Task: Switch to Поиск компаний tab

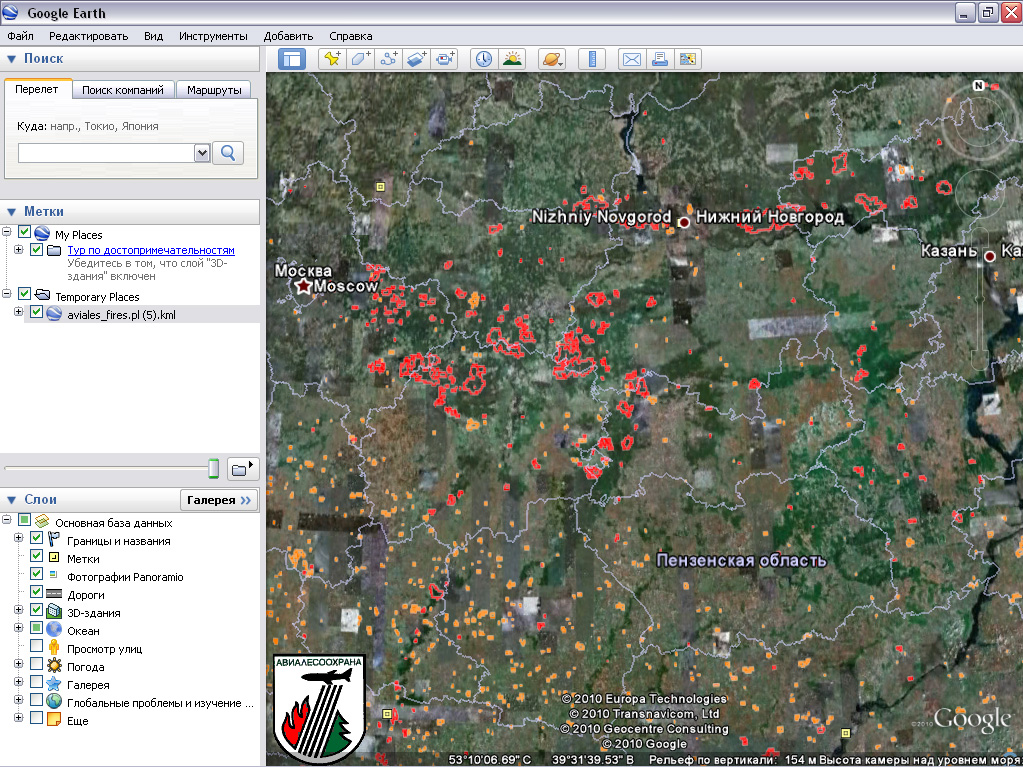Action: point(123,90)
